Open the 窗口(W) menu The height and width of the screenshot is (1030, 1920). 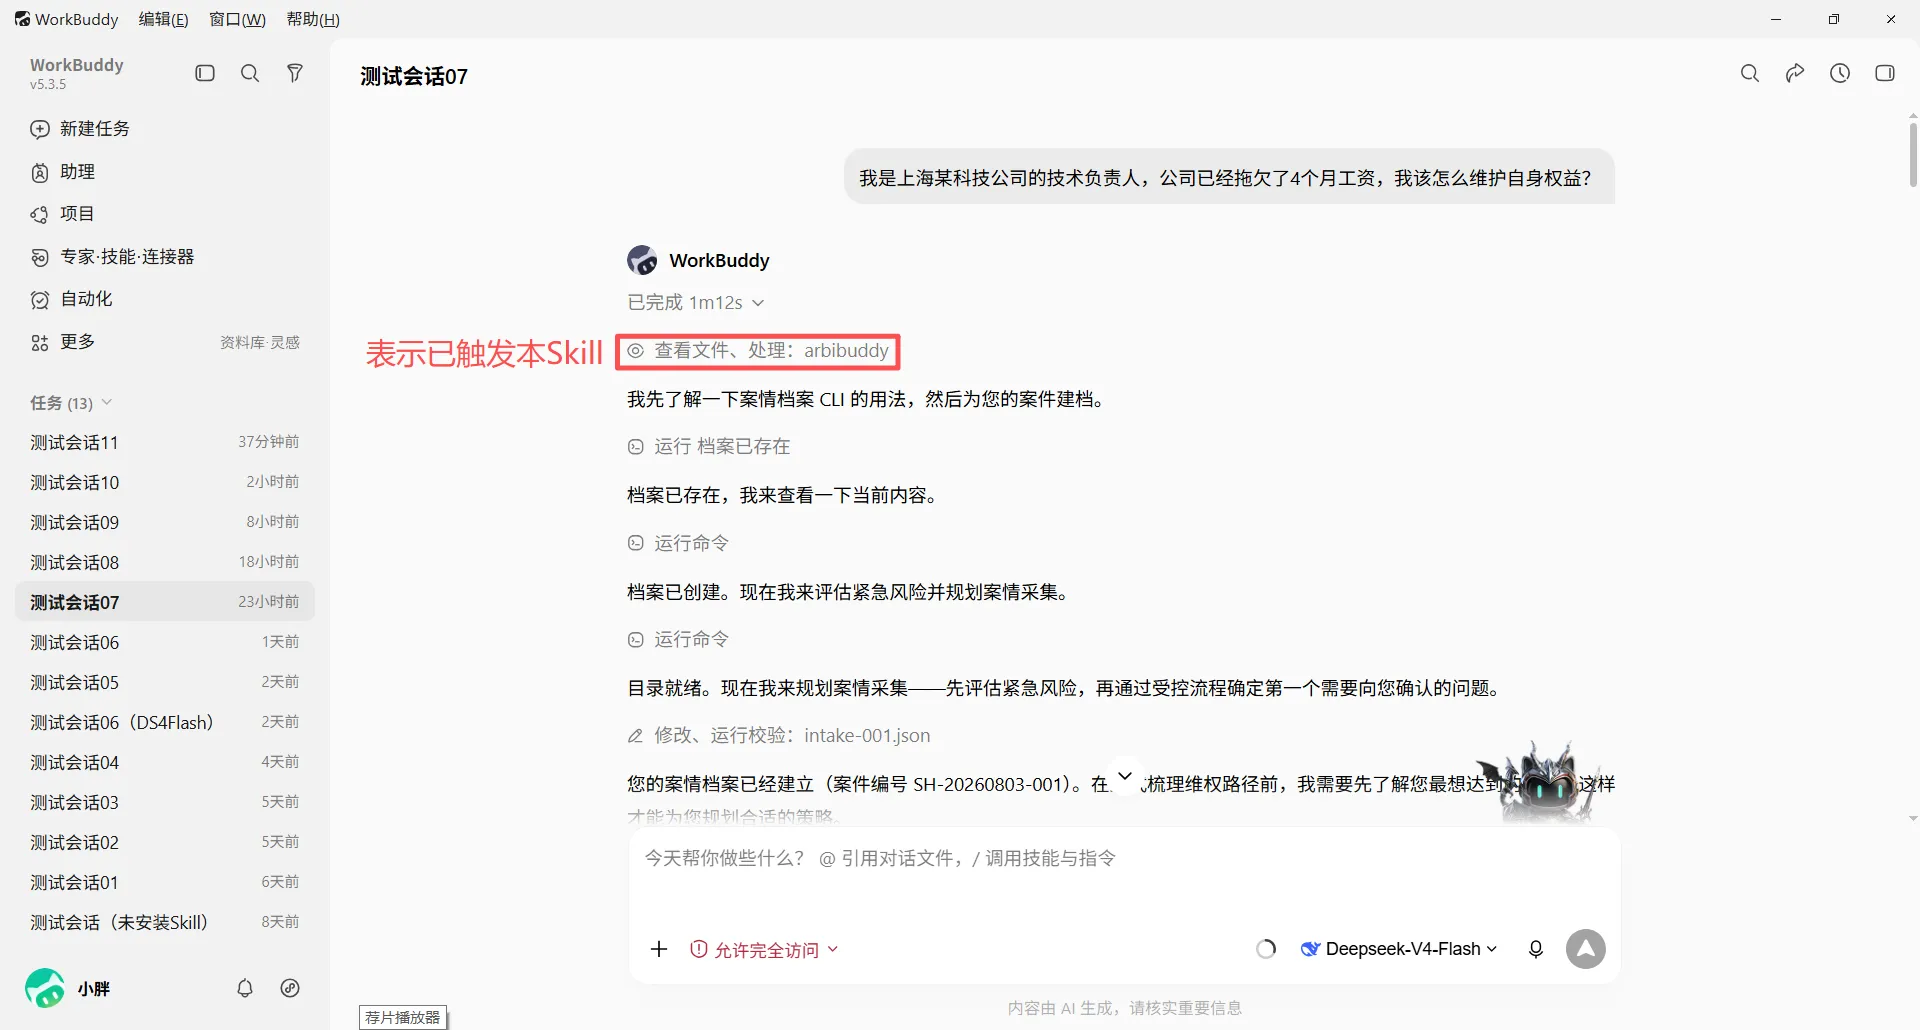237,19
